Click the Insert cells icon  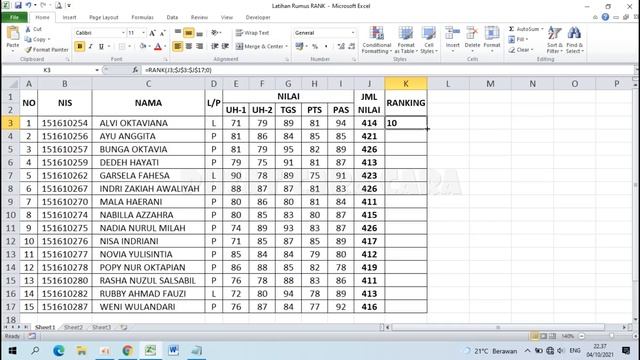pos(452,33)
